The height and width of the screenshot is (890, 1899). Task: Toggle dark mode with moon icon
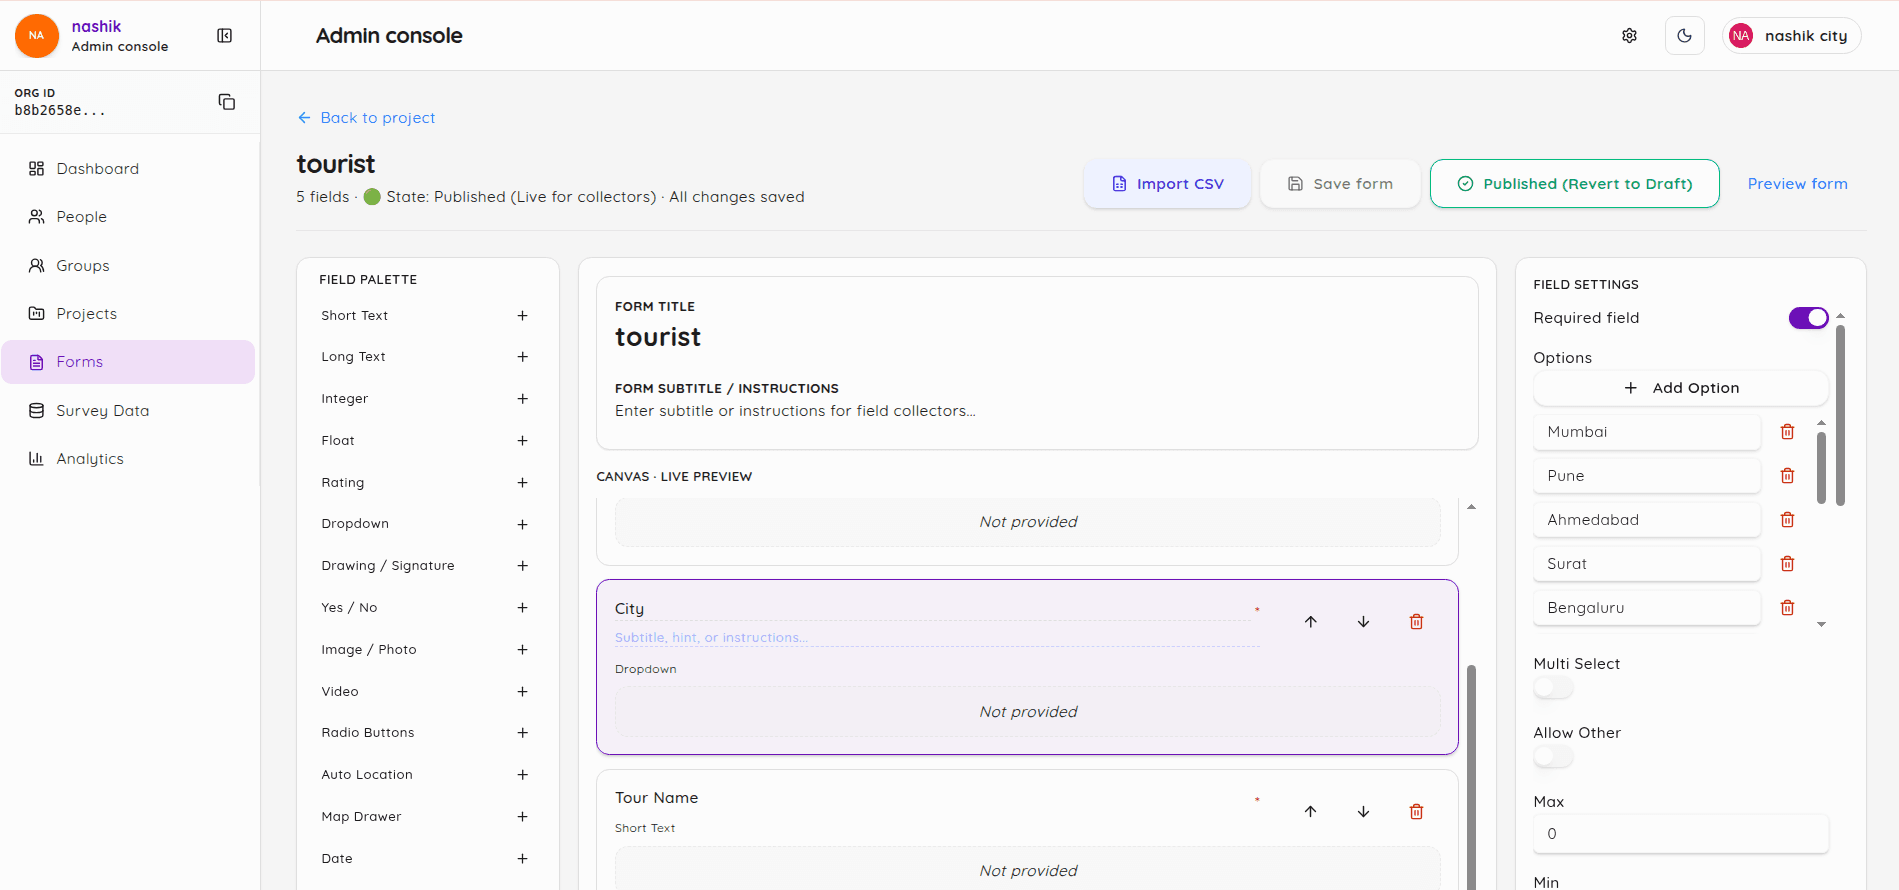[1685, 36]
